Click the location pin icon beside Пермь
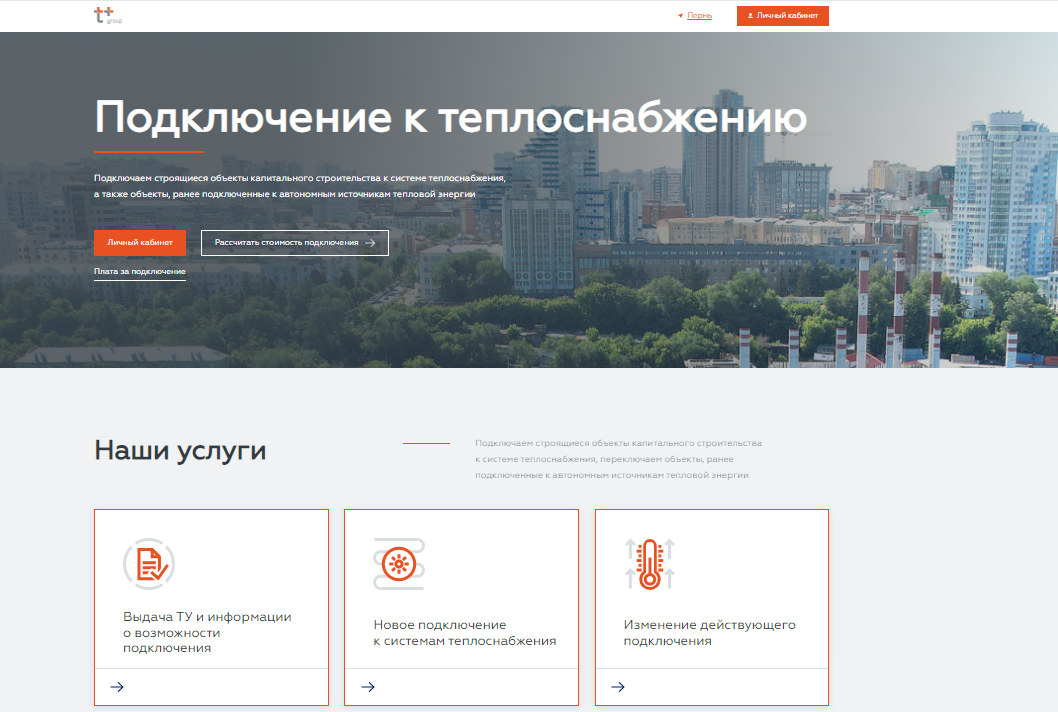 point(680,15)
